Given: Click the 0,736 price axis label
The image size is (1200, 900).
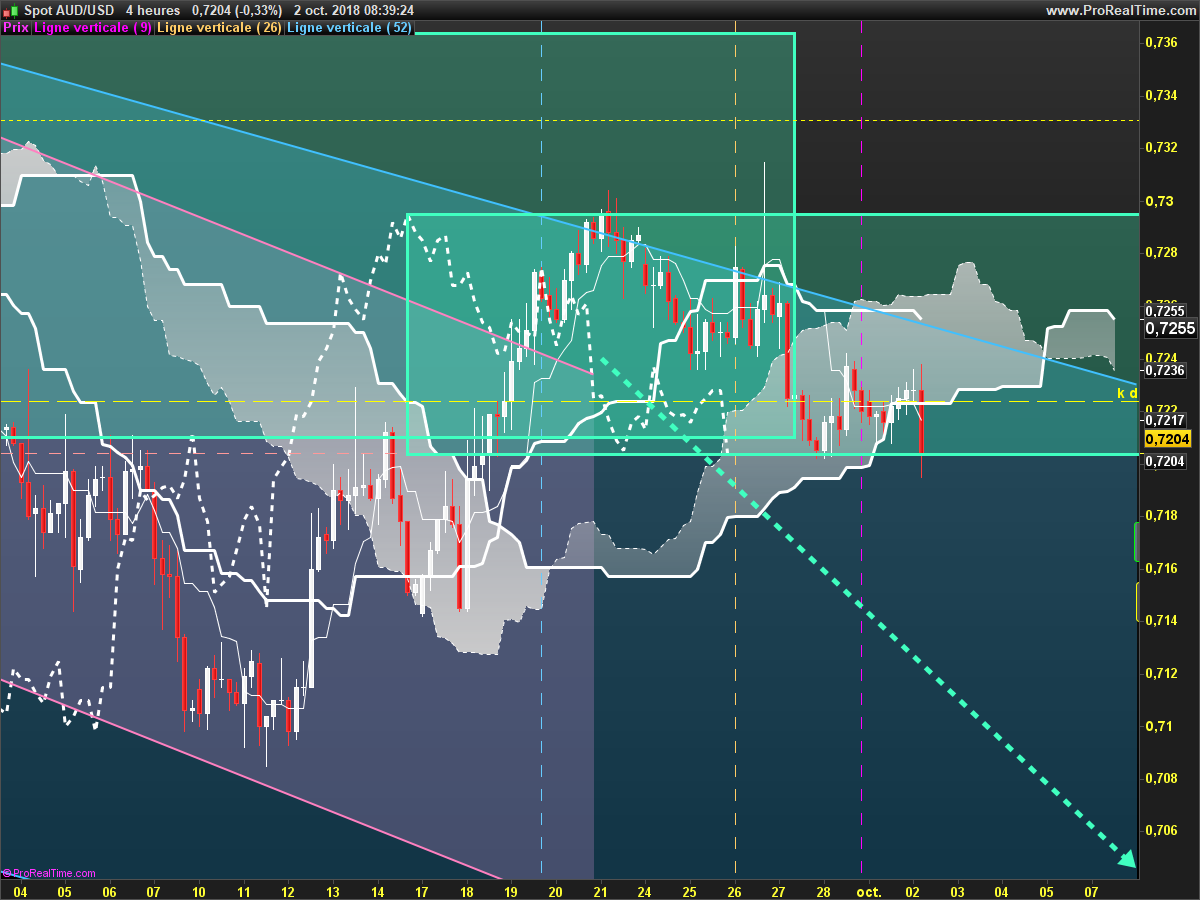Looking at the screenshot, I should click(1160, 42).
